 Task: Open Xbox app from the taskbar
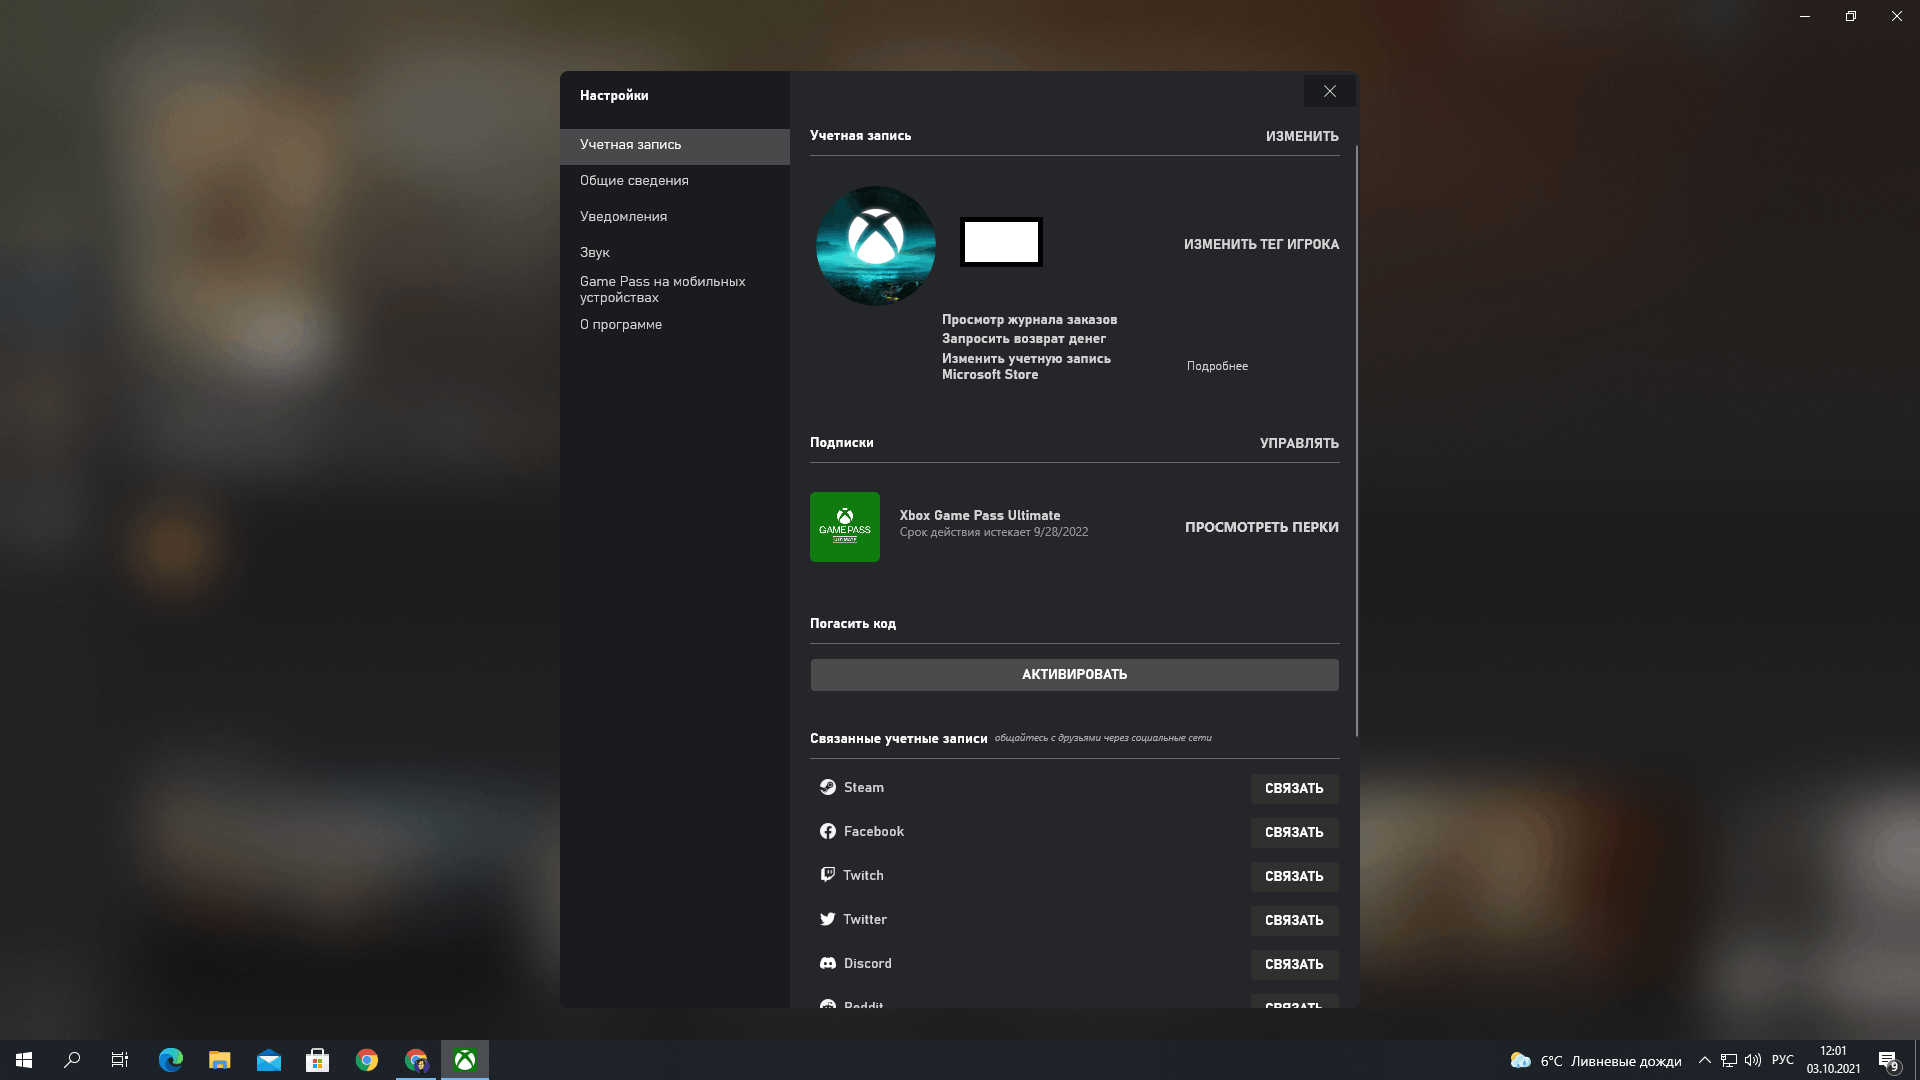click(465, 1060)
